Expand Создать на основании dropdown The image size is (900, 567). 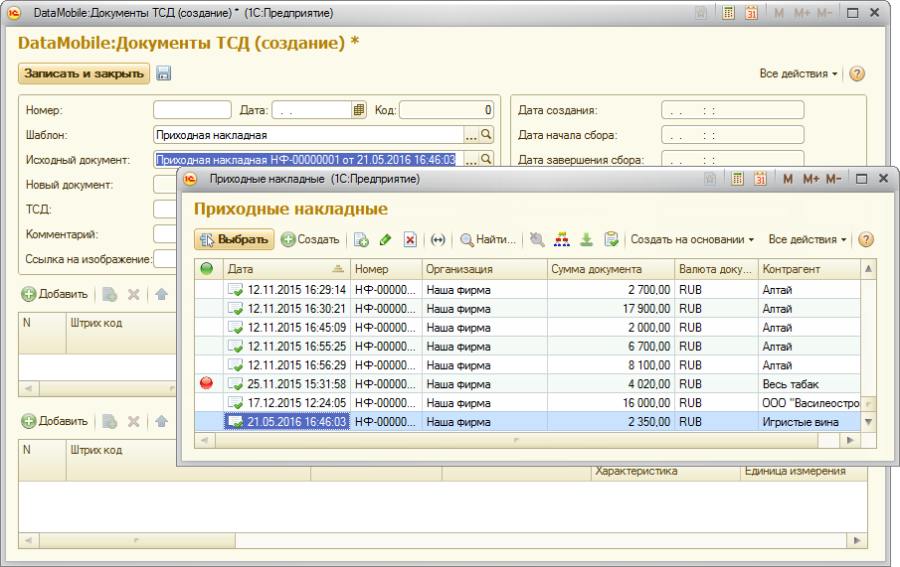point(692,239)
